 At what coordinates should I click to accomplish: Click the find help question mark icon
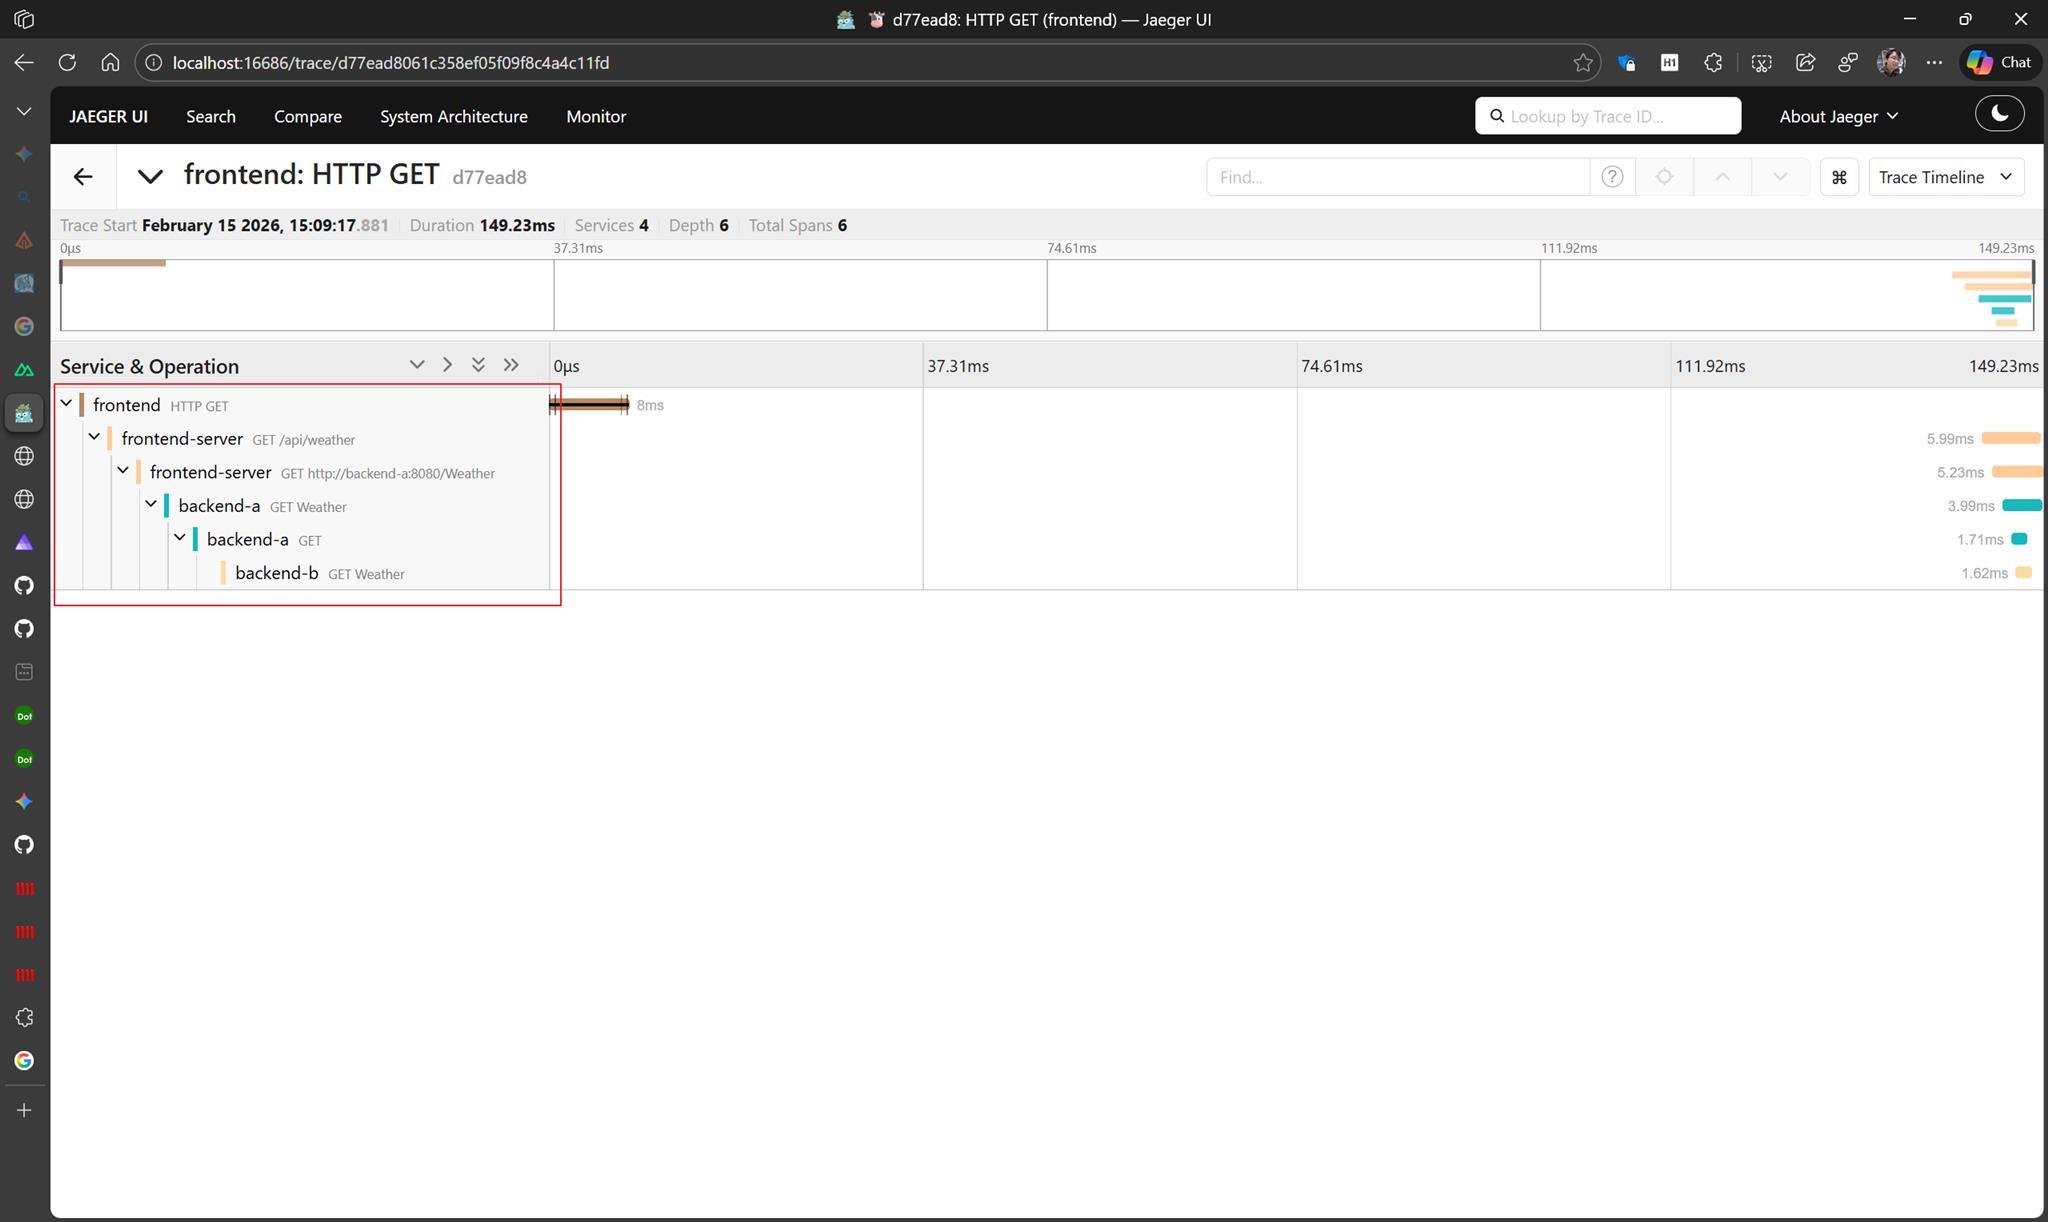pyautogui.click(x=1611, y=177)
